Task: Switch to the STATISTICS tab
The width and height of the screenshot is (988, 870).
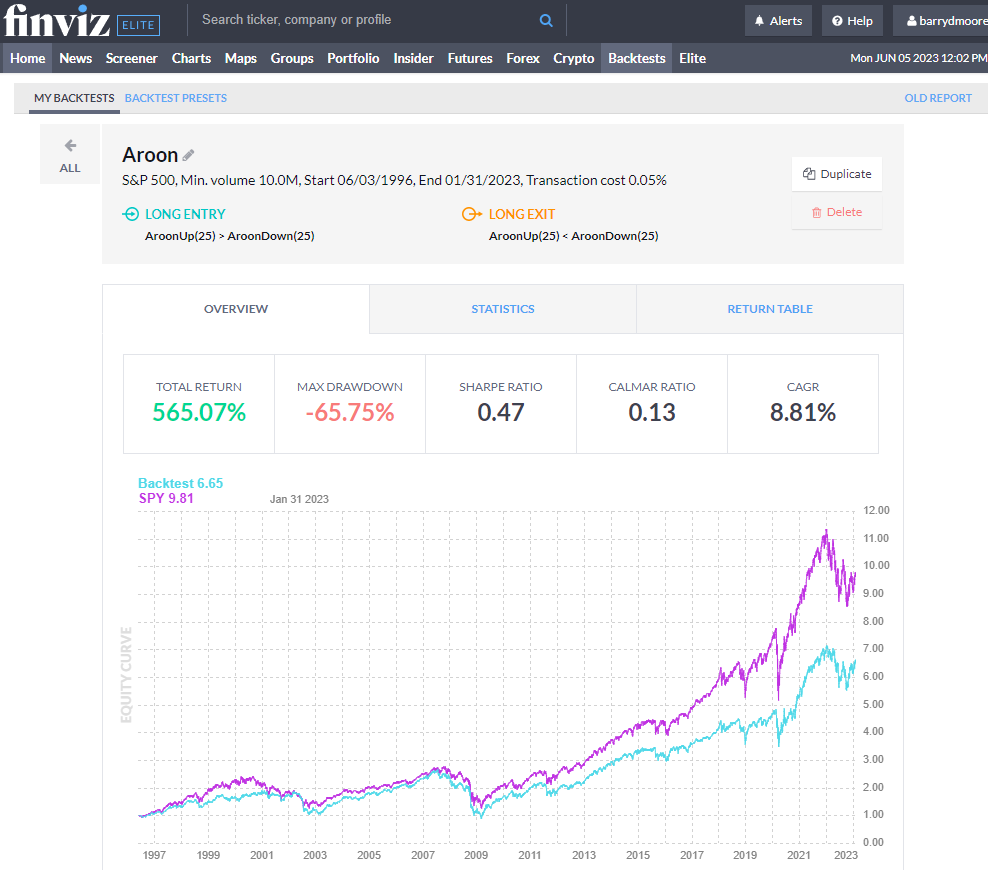Action: pos(502,309)
